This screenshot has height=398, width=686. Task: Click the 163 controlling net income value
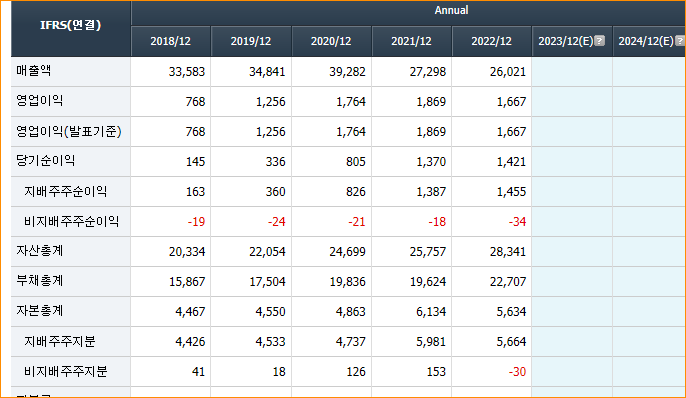[195, 192]
